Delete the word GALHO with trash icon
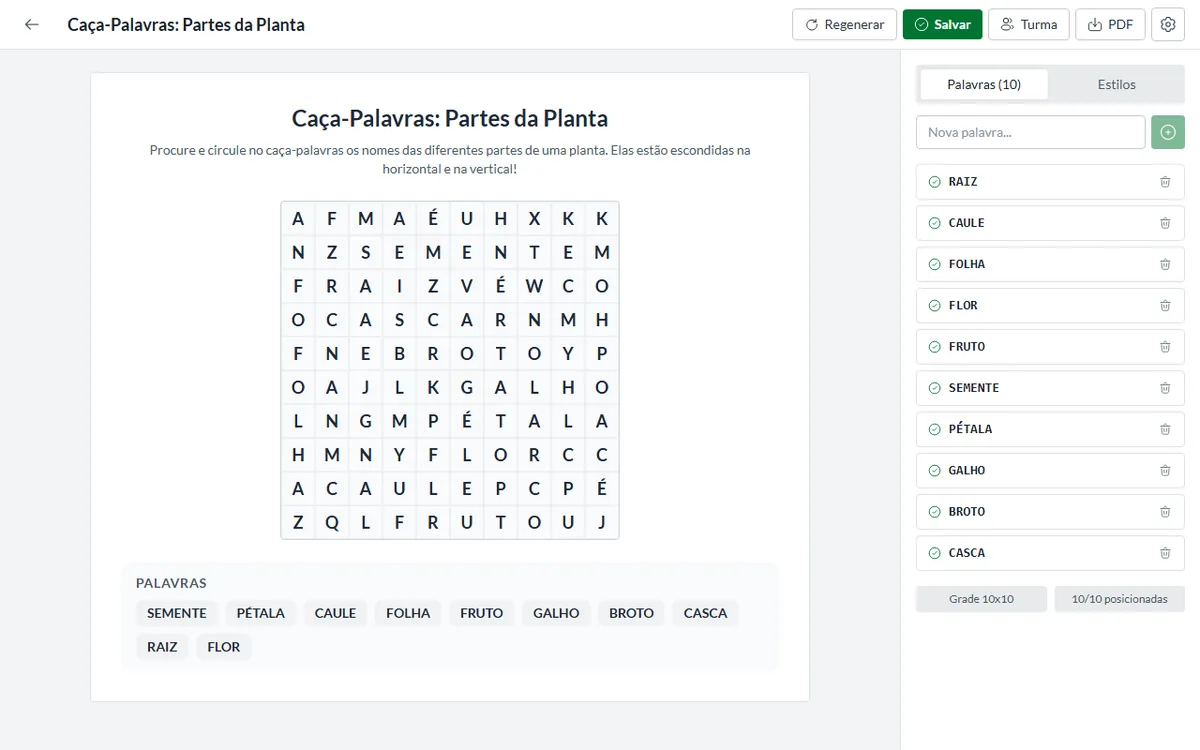The width and height of the screenshot is (1200, 750). pos(1165,470)
